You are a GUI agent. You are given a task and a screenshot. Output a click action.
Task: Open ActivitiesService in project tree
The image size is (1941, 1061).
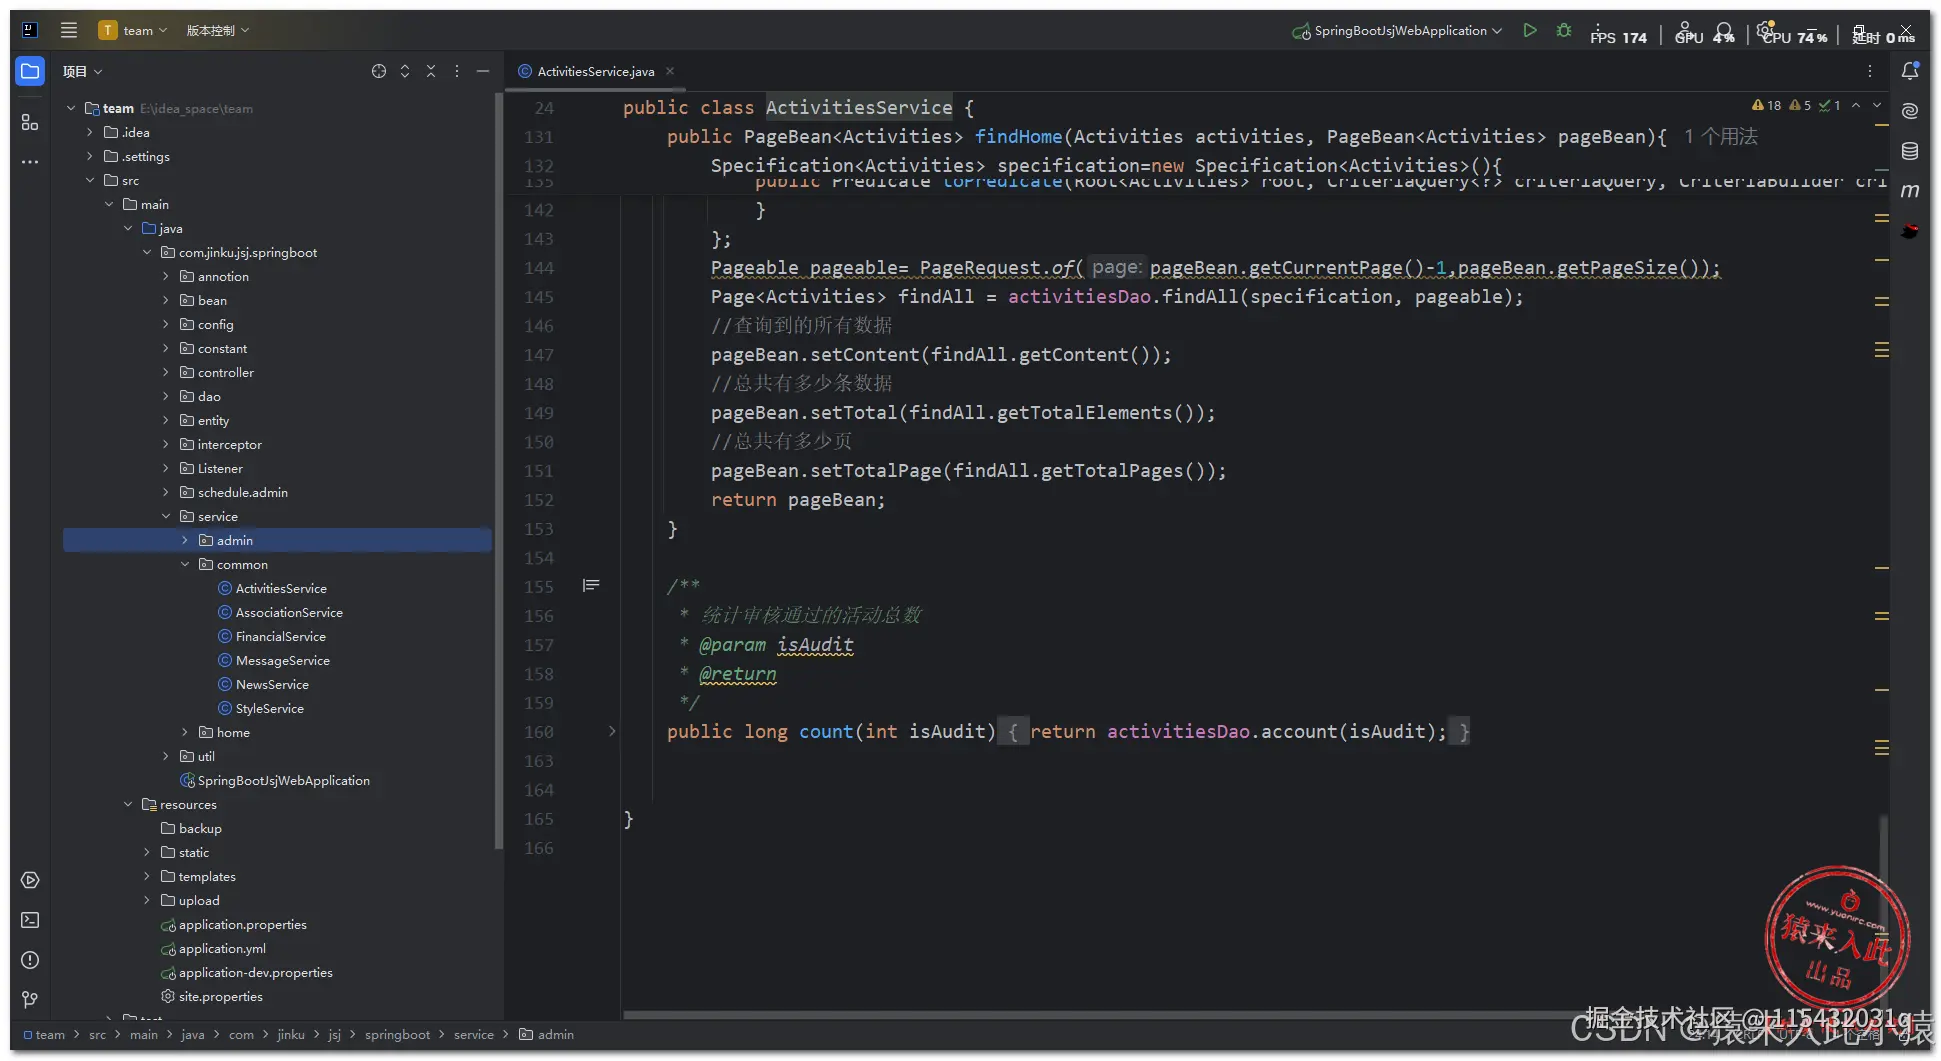273,588
